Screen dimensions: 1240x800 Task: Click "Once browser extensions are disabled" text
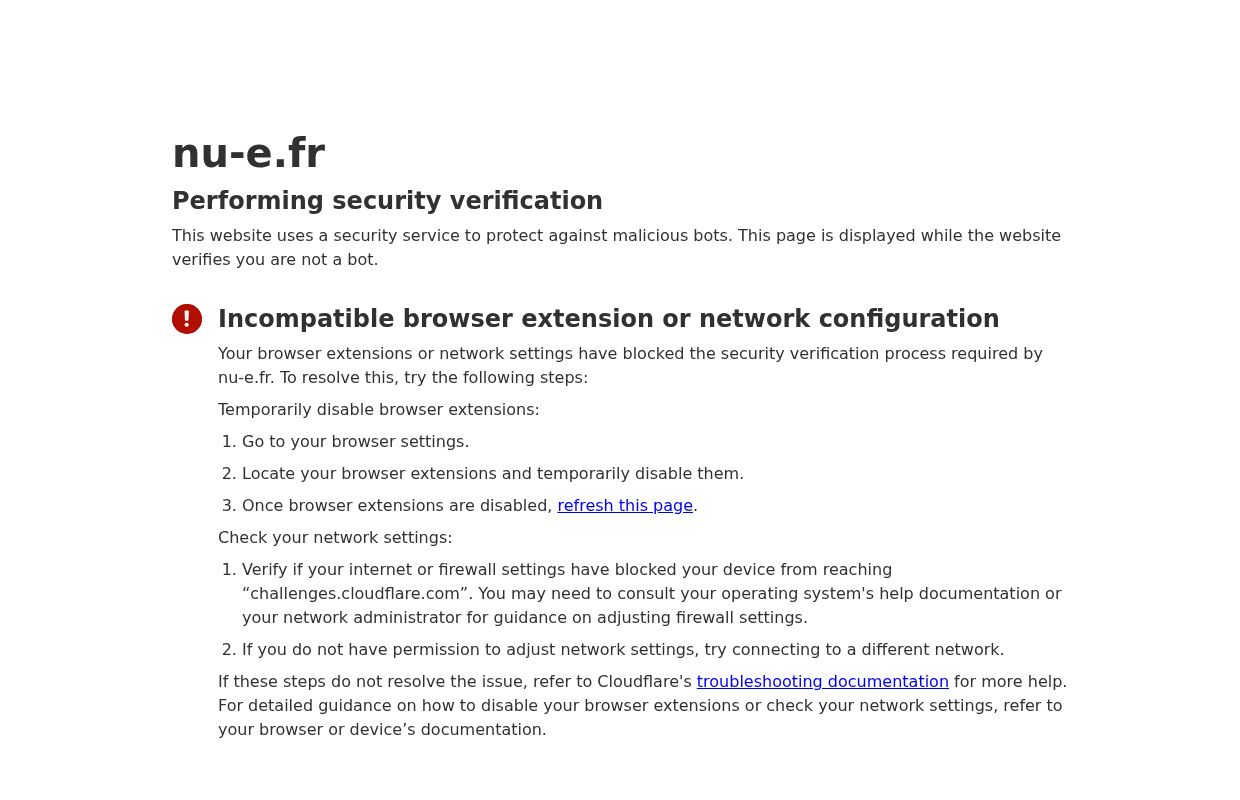[397, 506]
